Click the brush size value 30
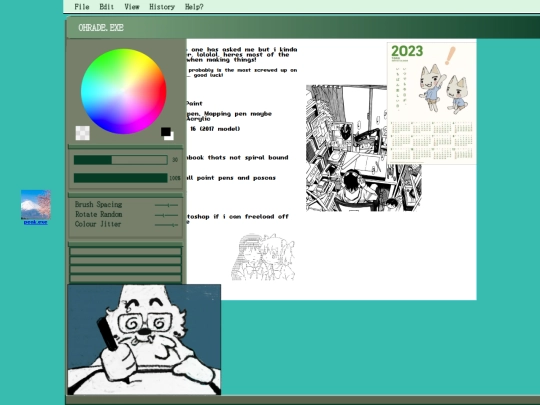This screenshot has height=405, width=540. point(175,160)
